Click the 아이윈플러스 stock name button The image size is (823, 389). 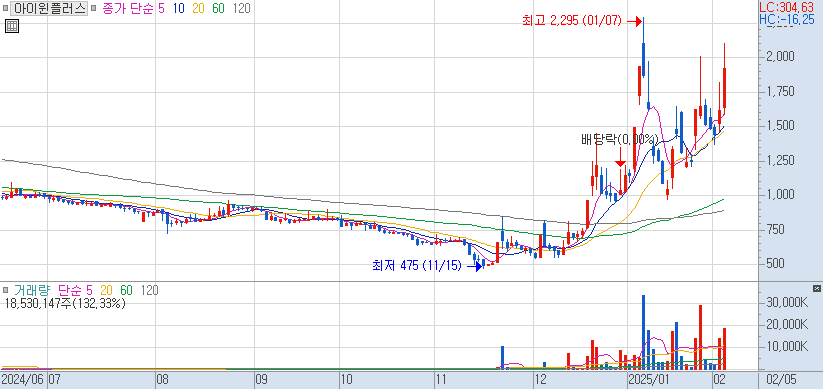49,8
